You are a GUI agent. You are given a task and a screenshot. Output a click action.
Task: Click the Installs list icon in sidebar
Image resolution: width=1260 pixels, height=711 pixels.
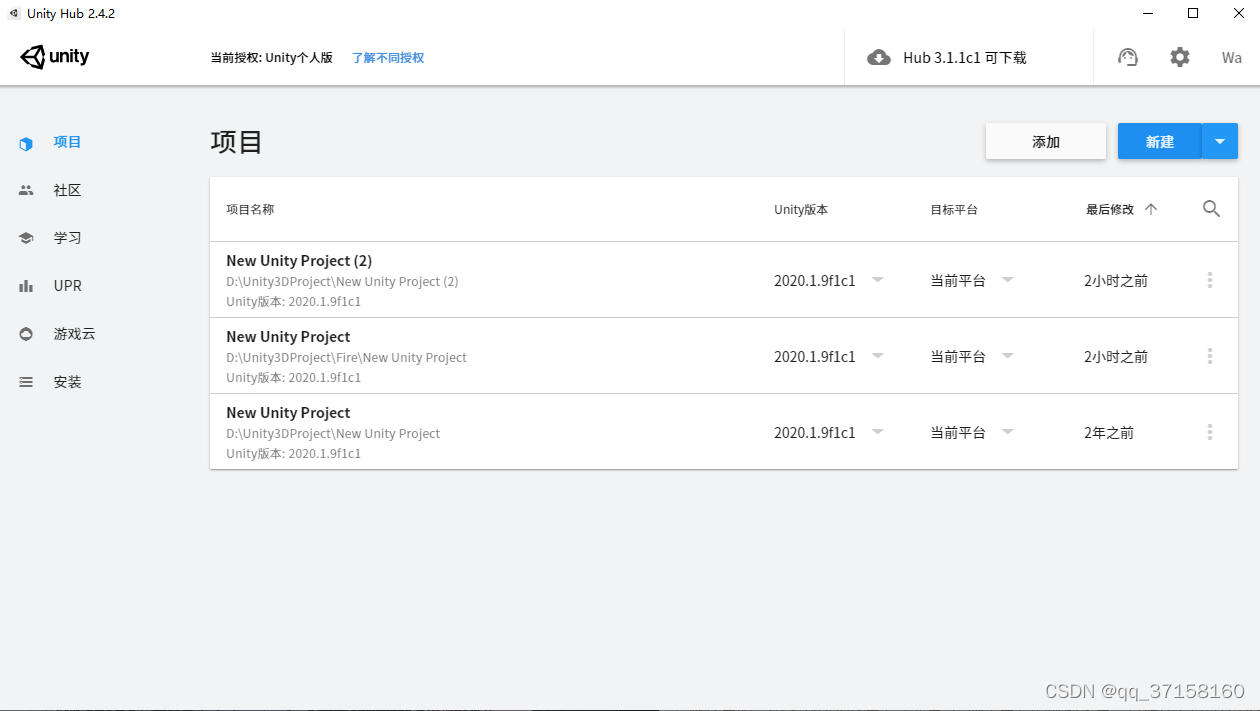coord(26,382)
